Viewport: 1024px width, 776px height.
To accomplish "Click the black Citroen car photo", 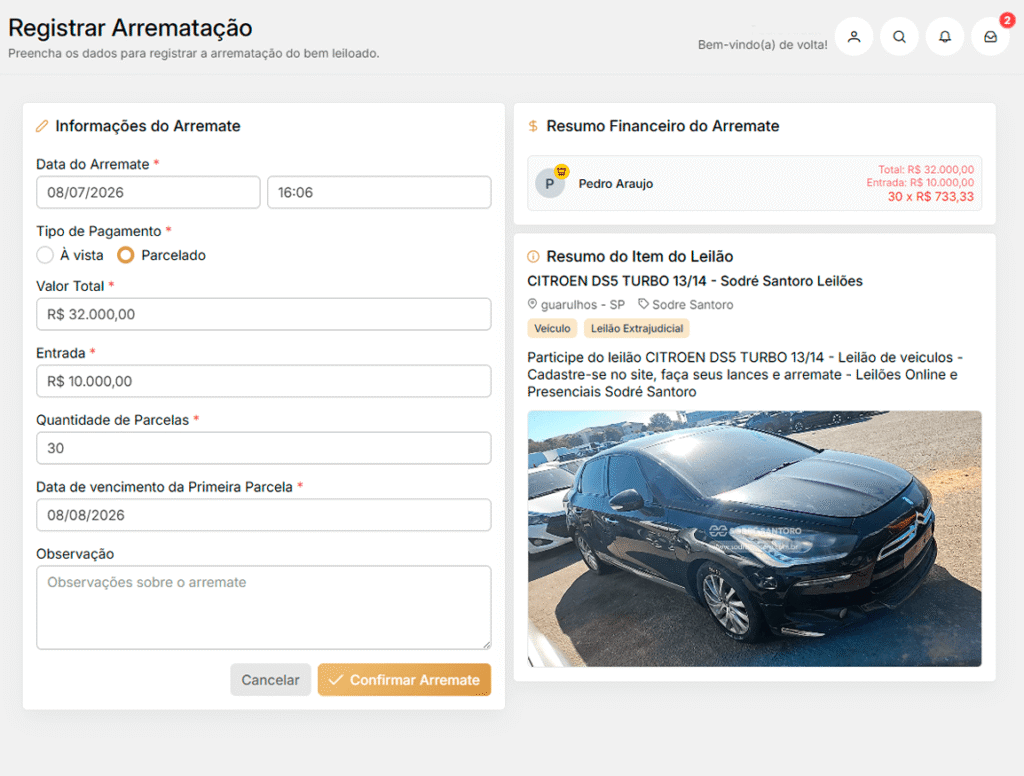I will click(754, 538).
